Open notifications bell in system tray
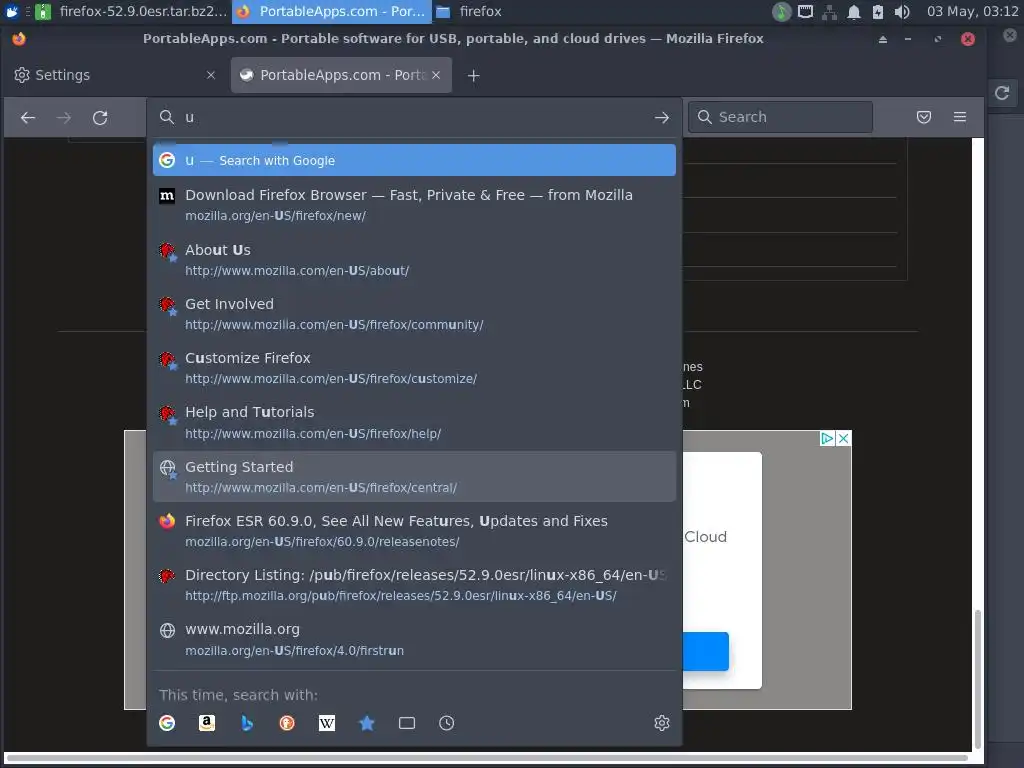Image resolution: width=1024 pixels, height=768 pixels. [x=854, y=12]
